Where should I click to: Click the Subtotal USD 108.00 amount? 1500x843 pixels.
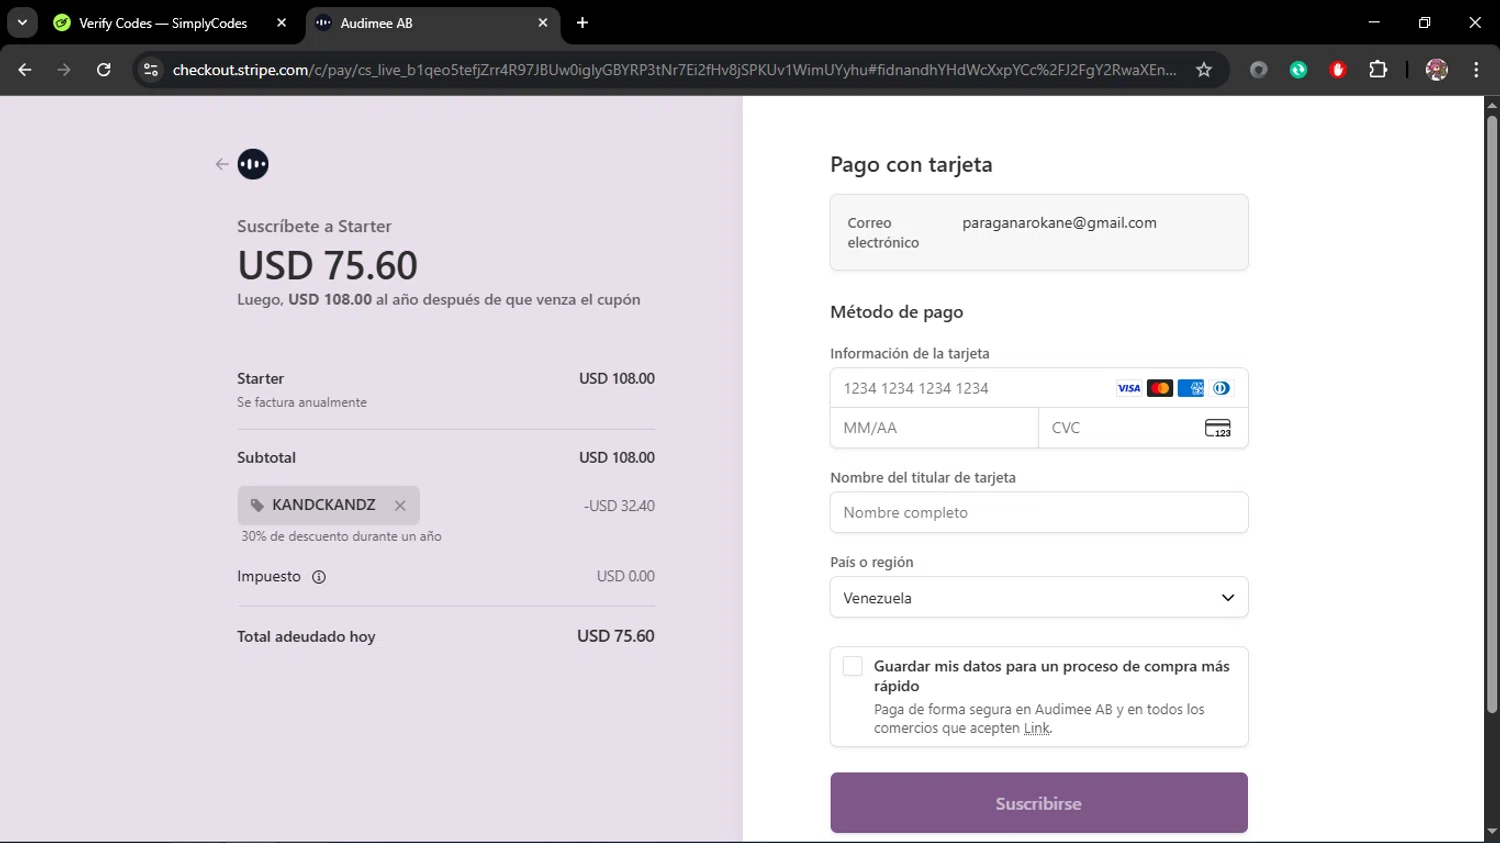(x=617, y=457)
